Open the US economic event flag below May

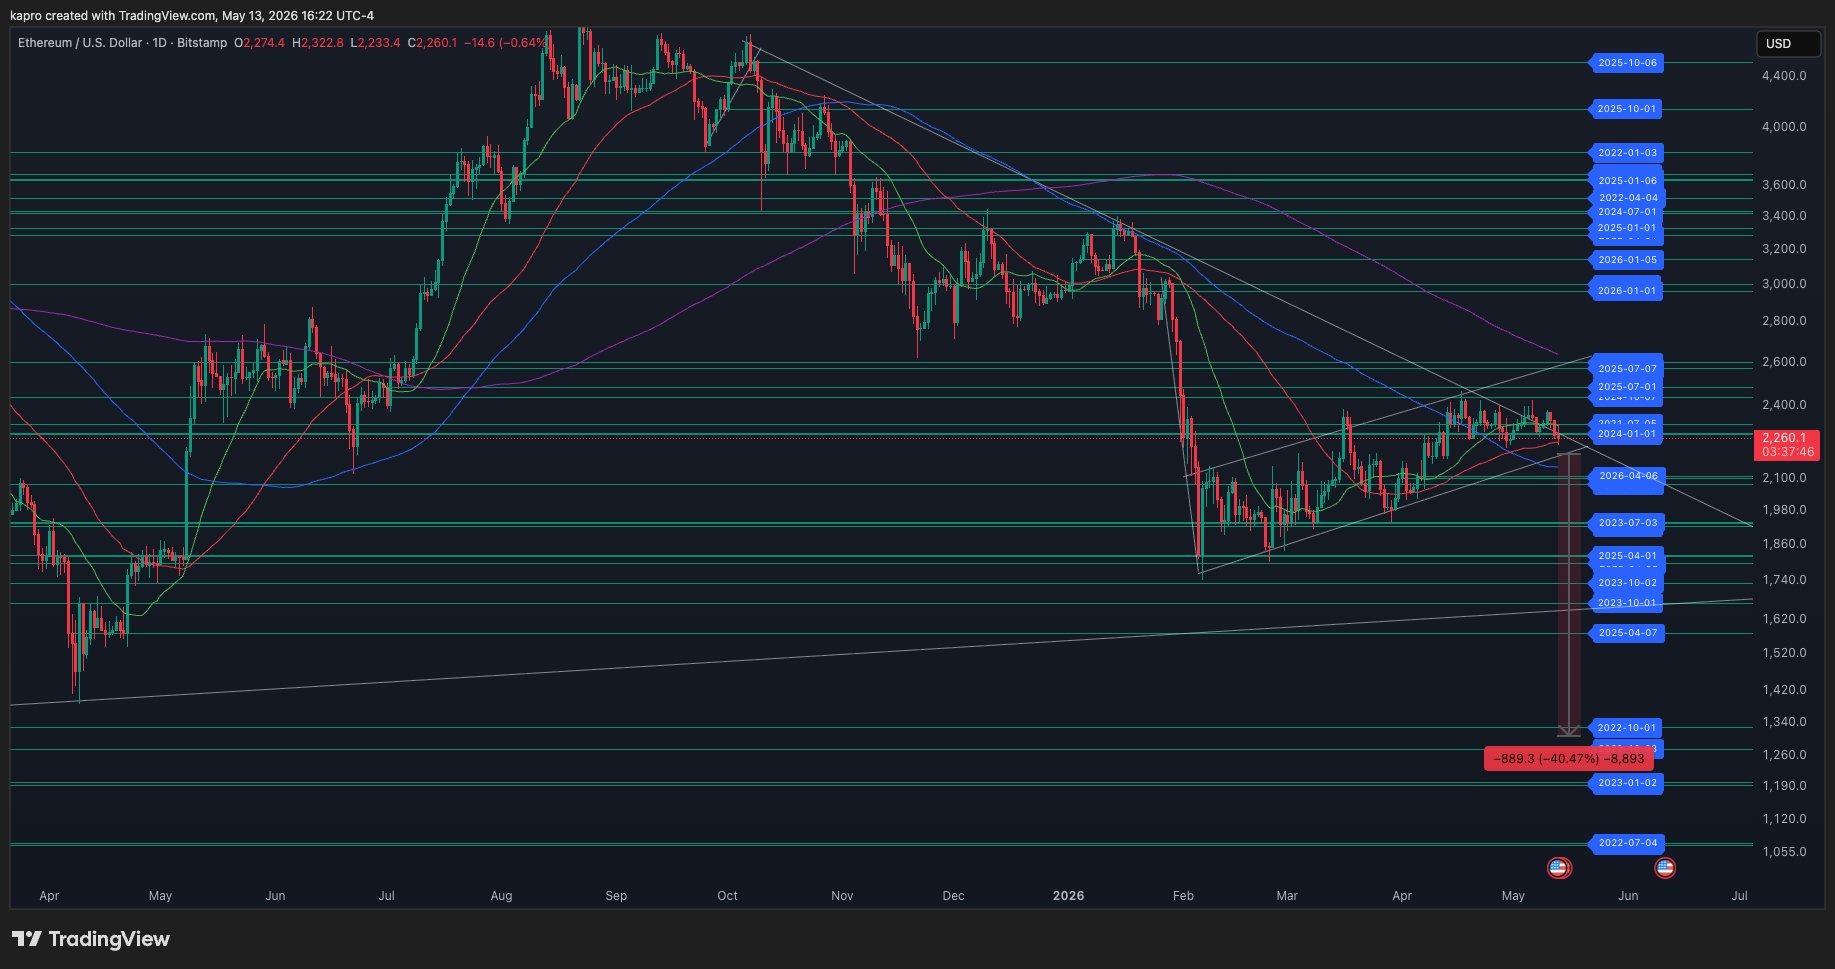[1558, 868]
